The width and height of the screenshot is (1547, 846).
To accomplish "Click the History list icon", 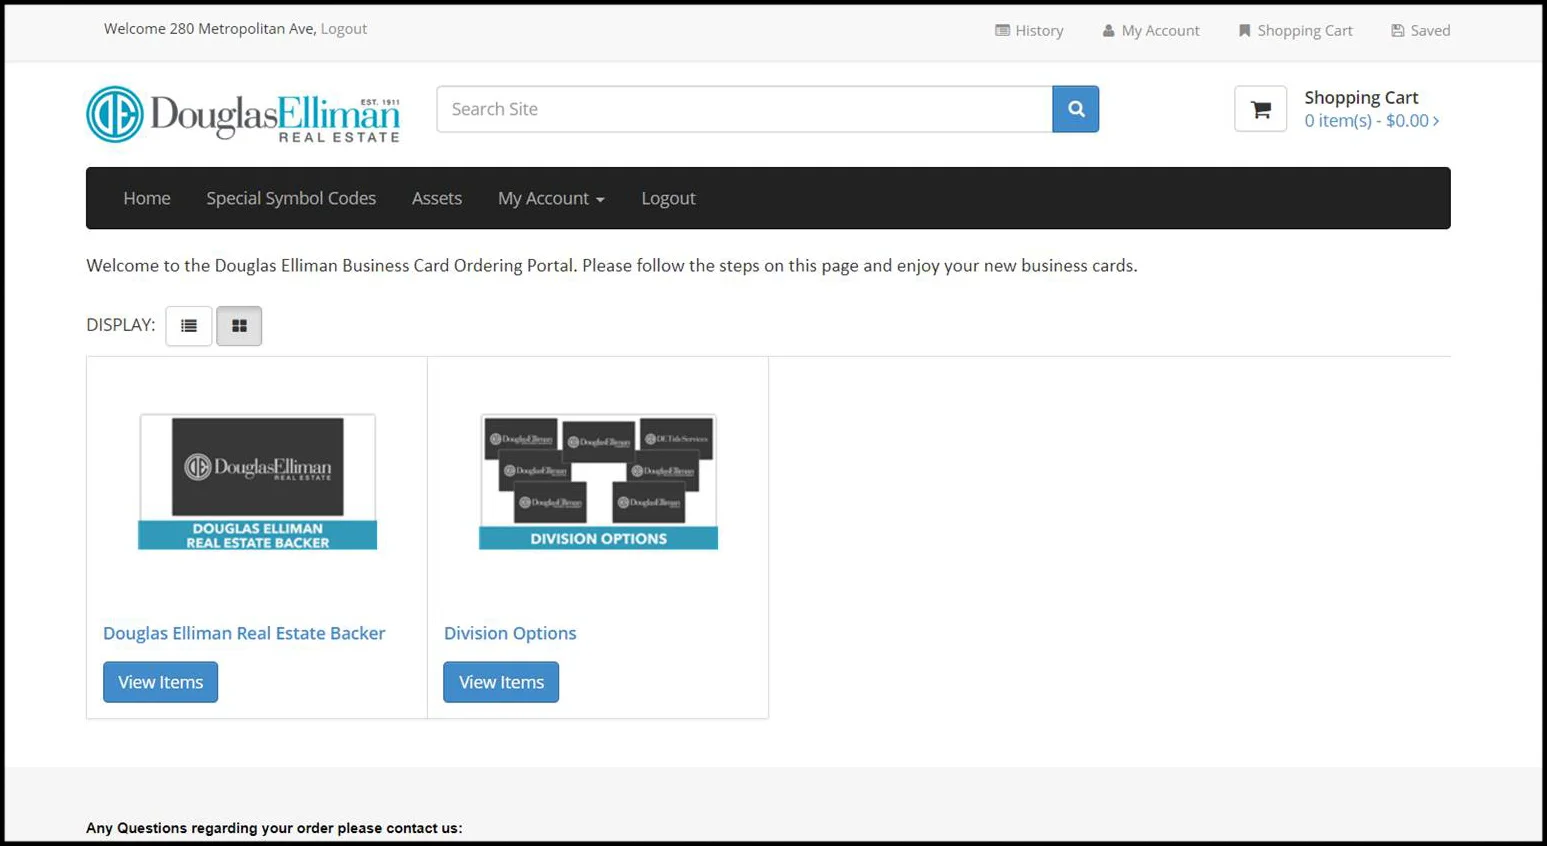I will (x=1002, y=30).
